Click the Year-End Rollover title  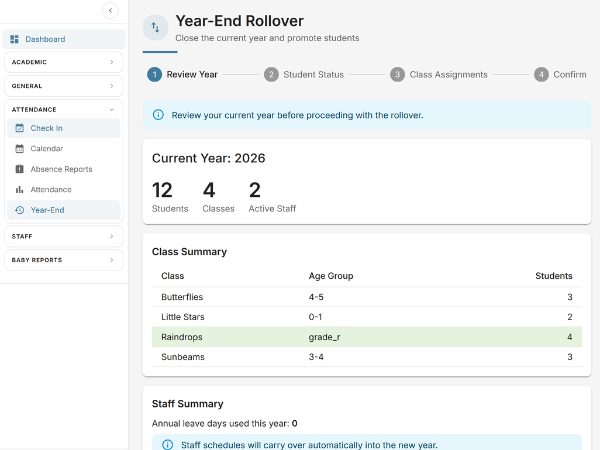pos(240,21)
